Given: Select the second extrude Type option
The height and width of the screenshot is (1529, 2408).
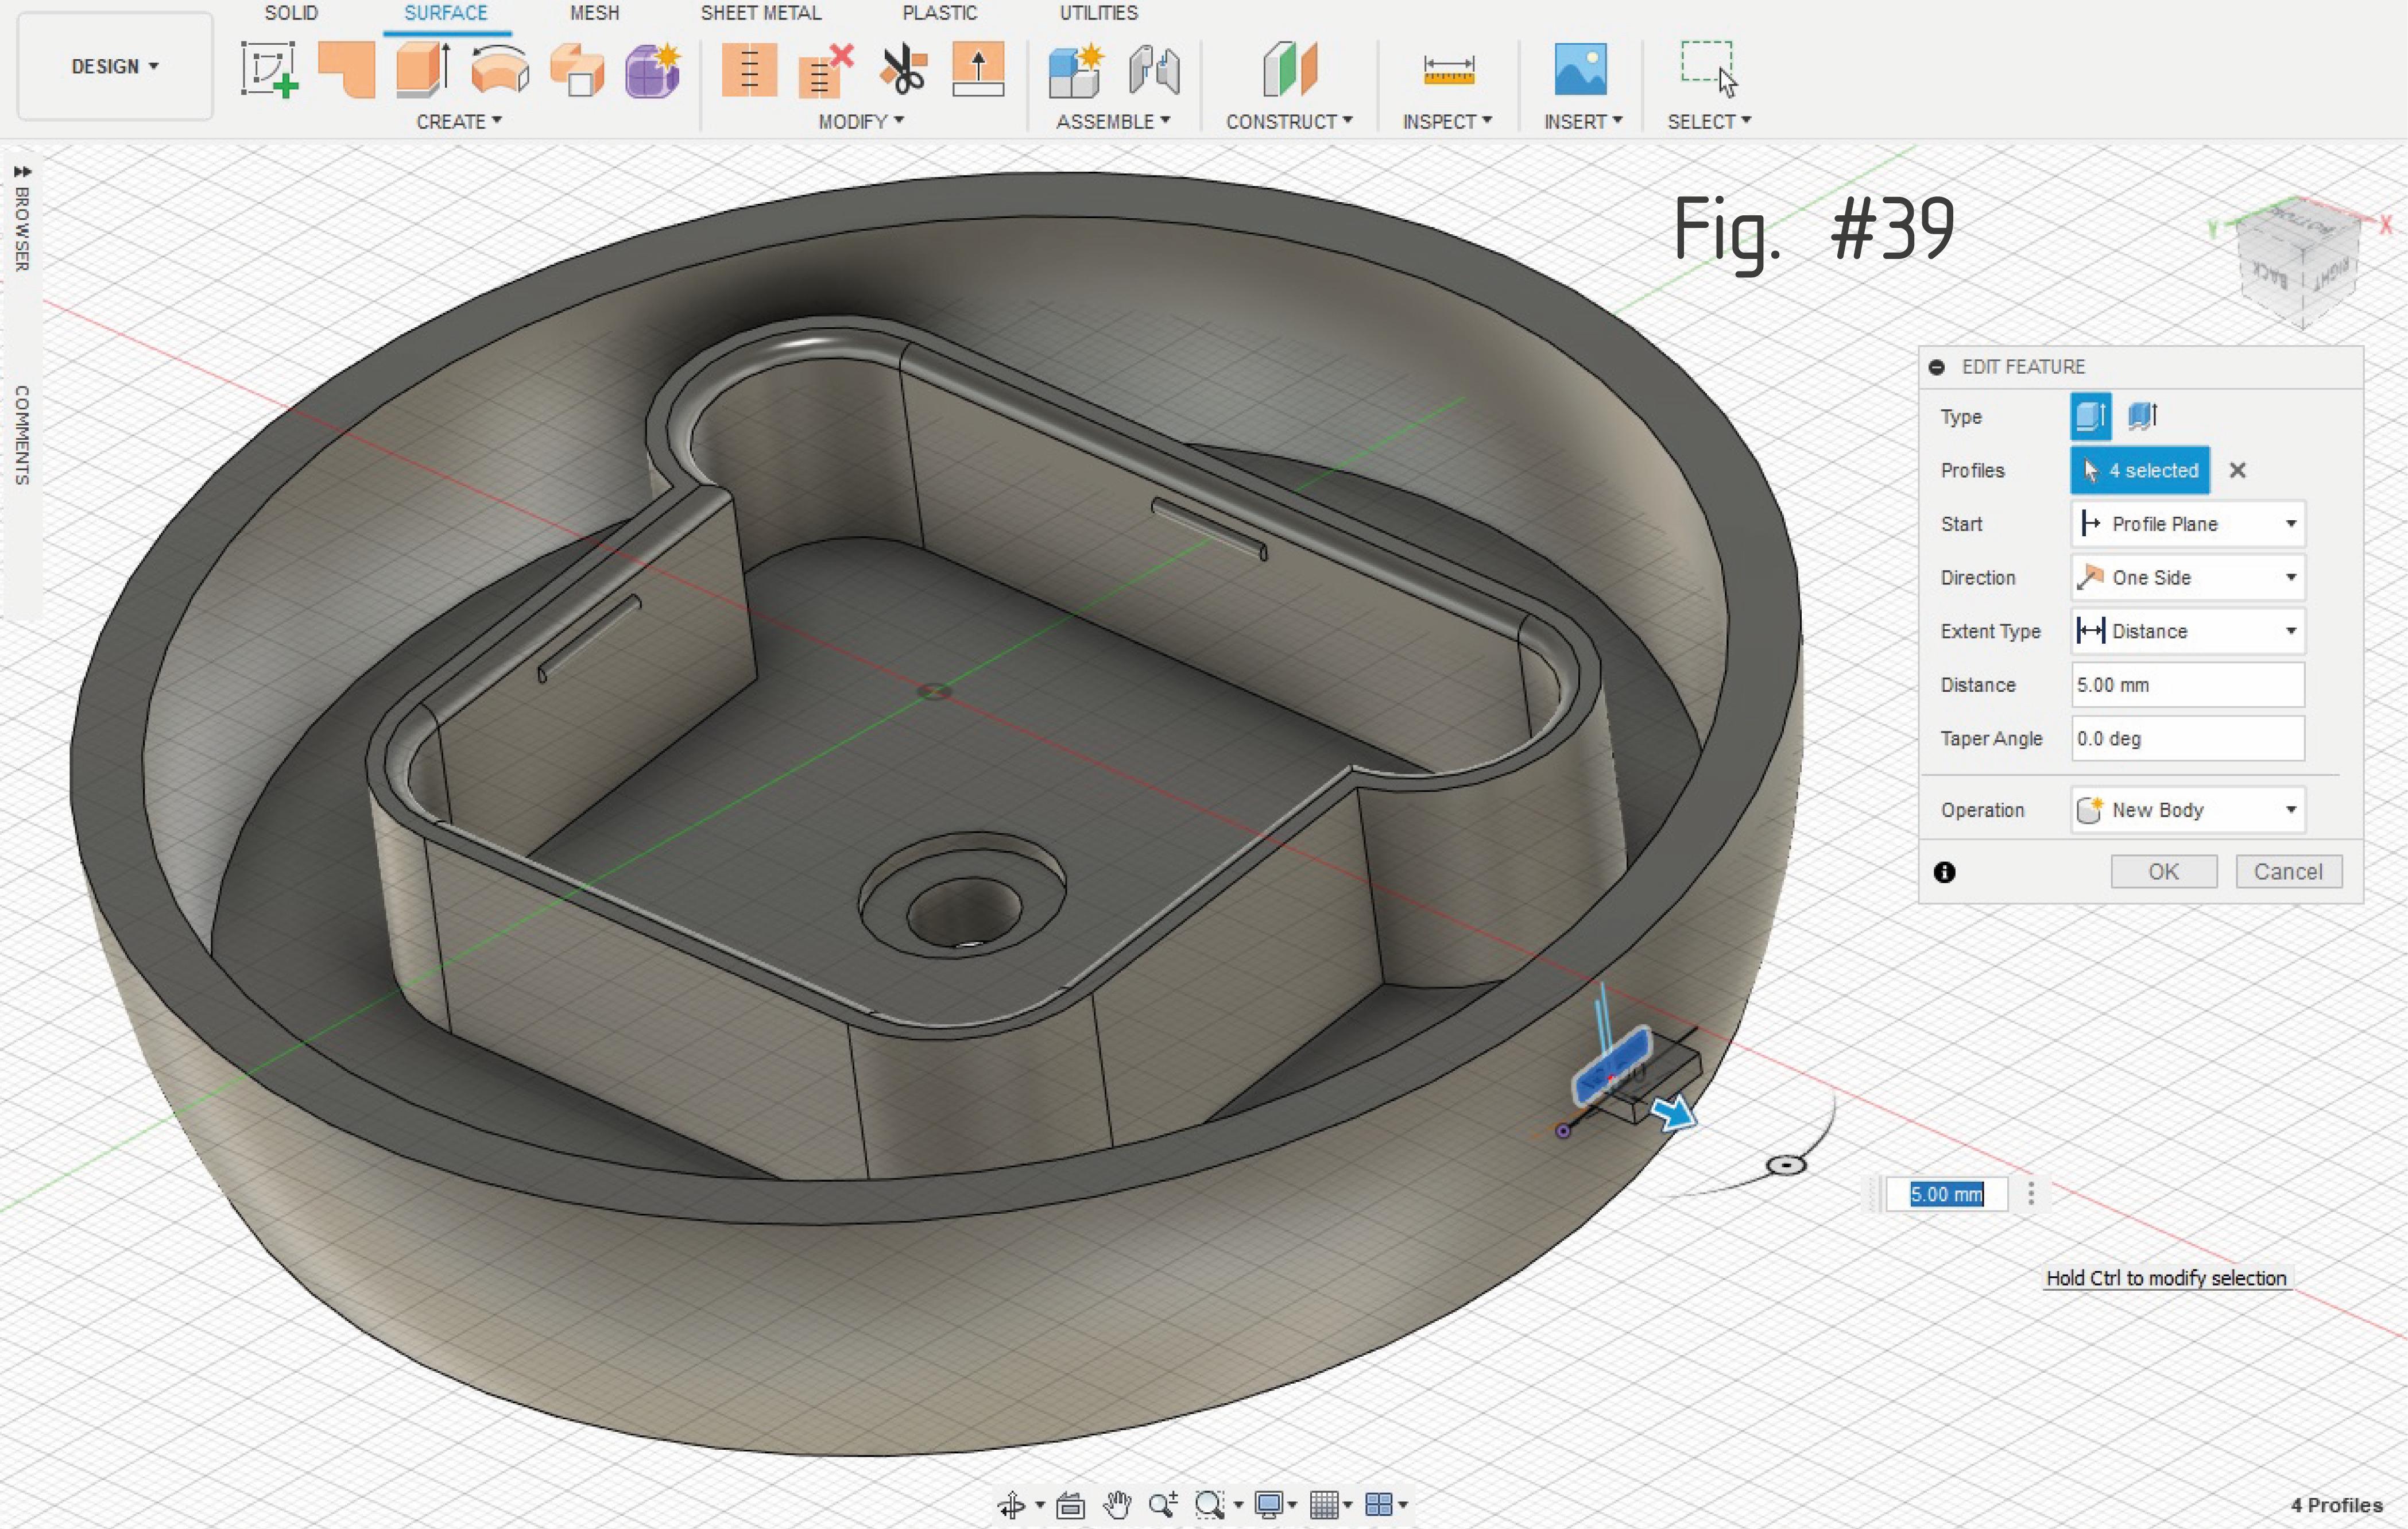Looking at the screenshot, I should pyautogui.click(x=2142, y=416).
